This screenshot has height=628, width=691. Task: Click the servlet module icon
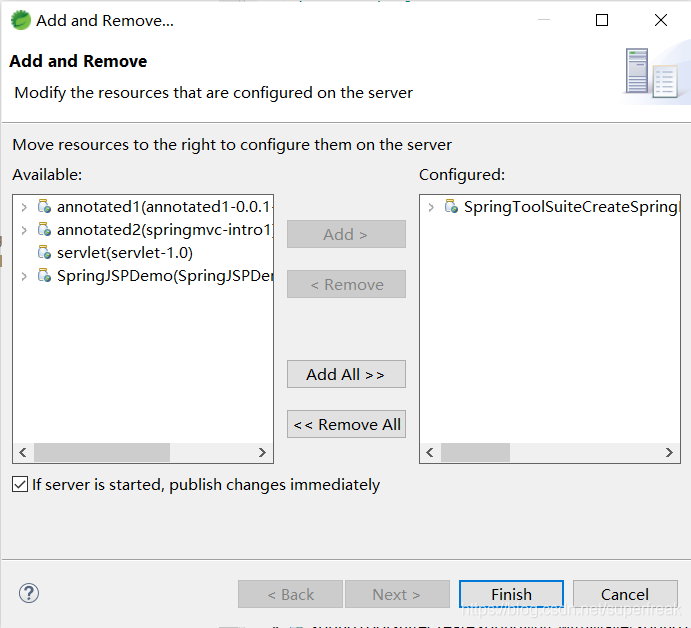44,253
